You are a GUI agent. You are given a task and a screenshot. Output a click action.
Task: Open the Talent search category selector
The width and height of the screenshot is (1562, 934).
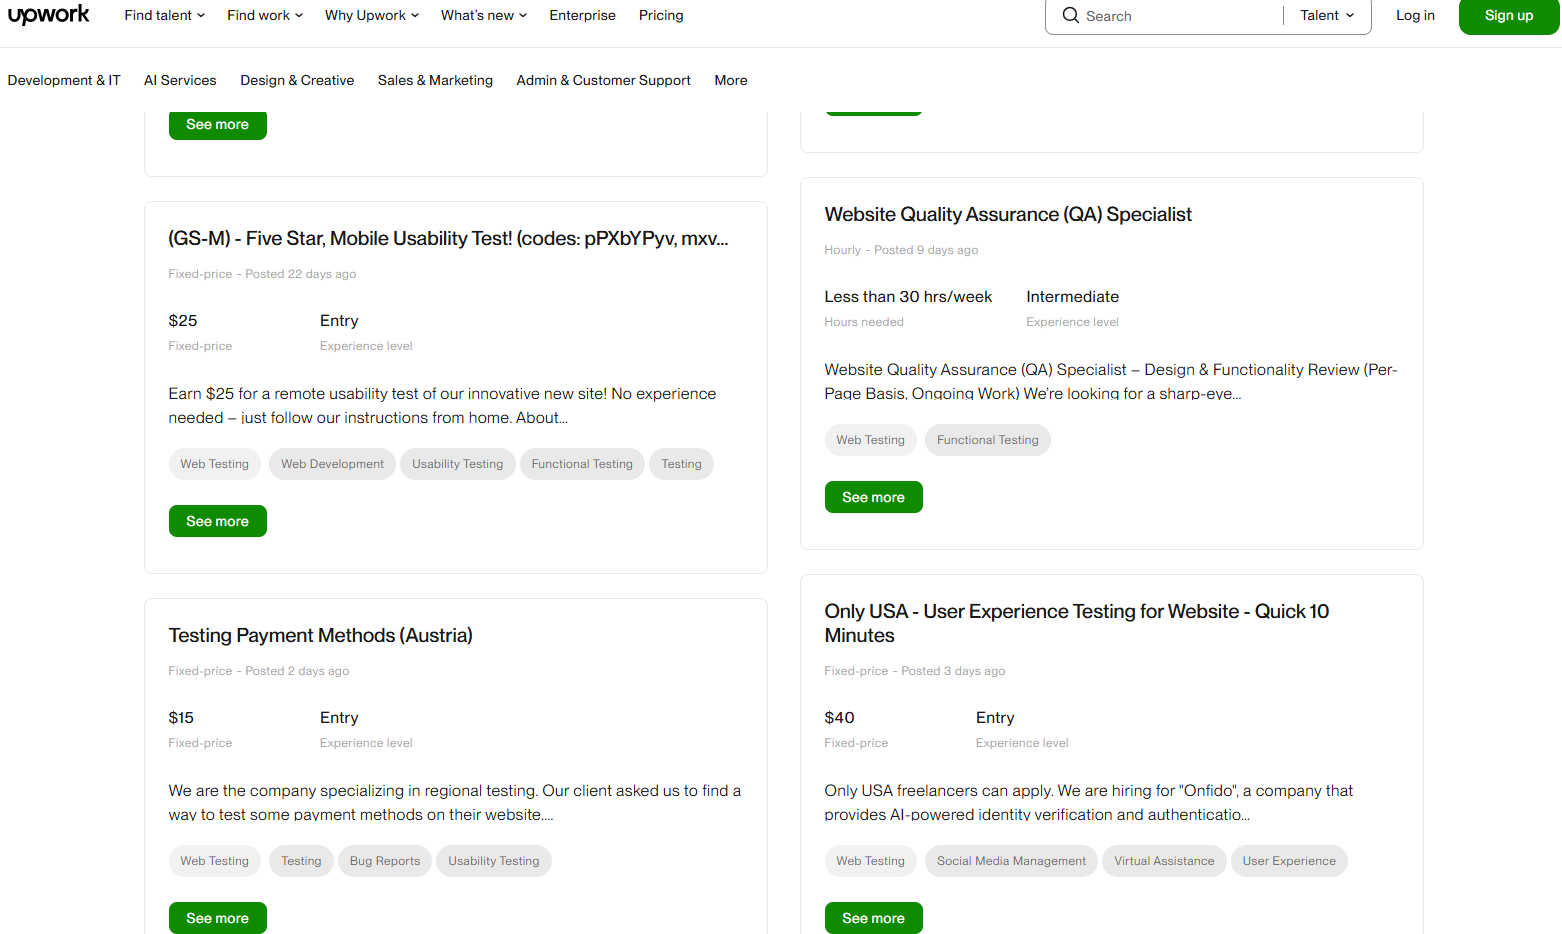click(x=1327, y=16)
